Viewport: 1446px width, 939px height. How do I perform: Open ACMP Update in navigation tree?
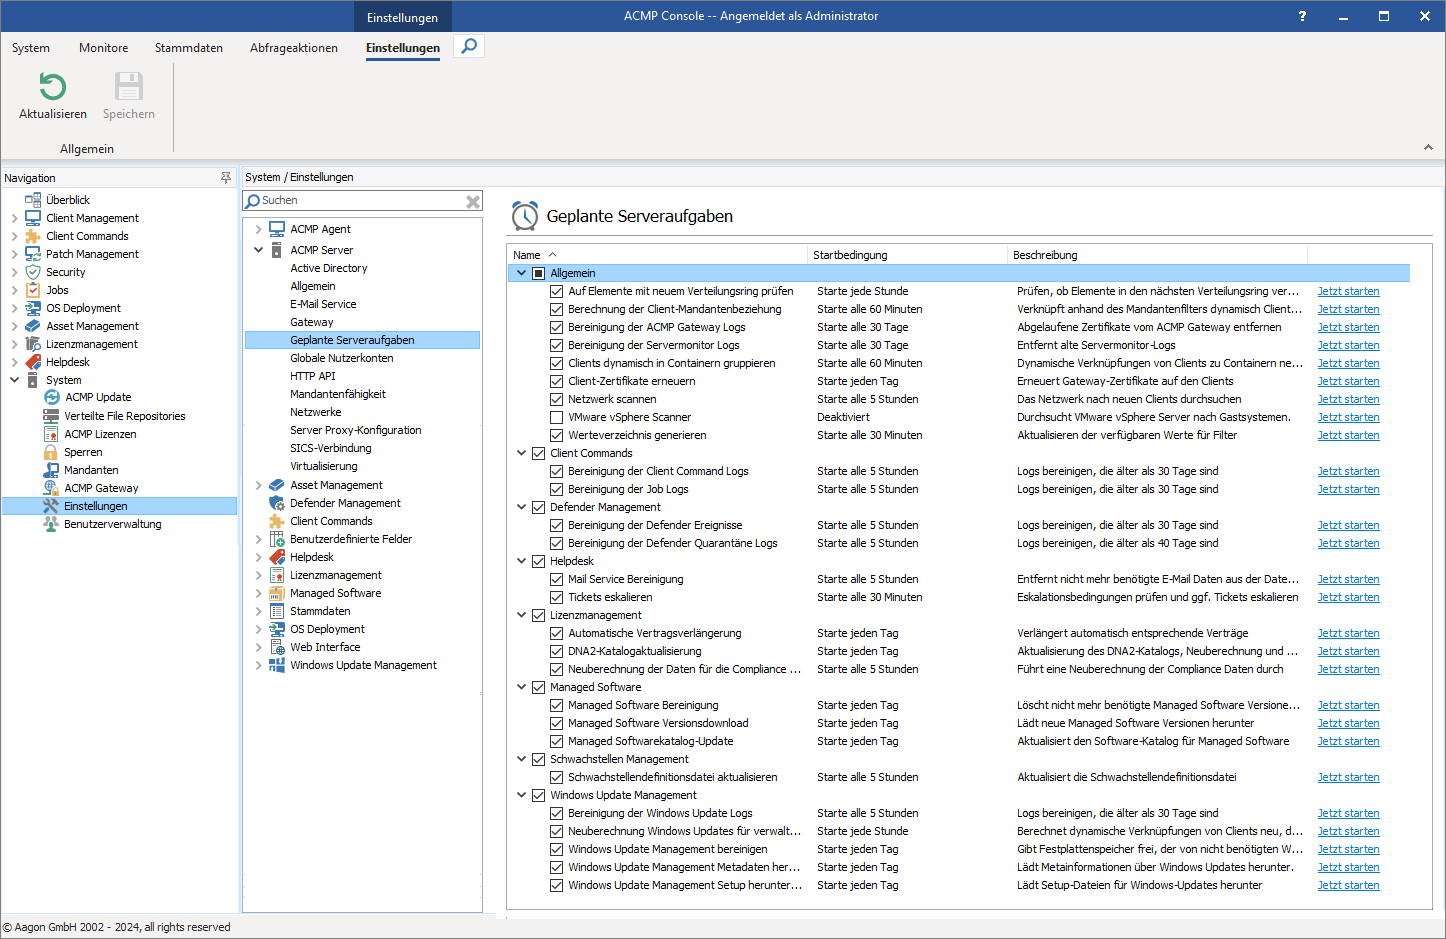click(97, 398)
